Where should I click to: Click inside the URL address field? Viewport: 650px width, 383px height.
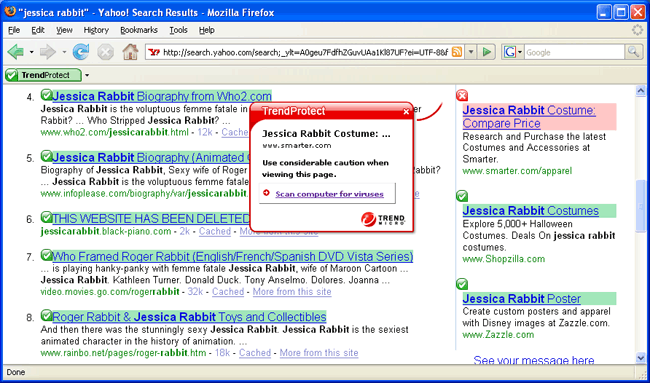306,52
